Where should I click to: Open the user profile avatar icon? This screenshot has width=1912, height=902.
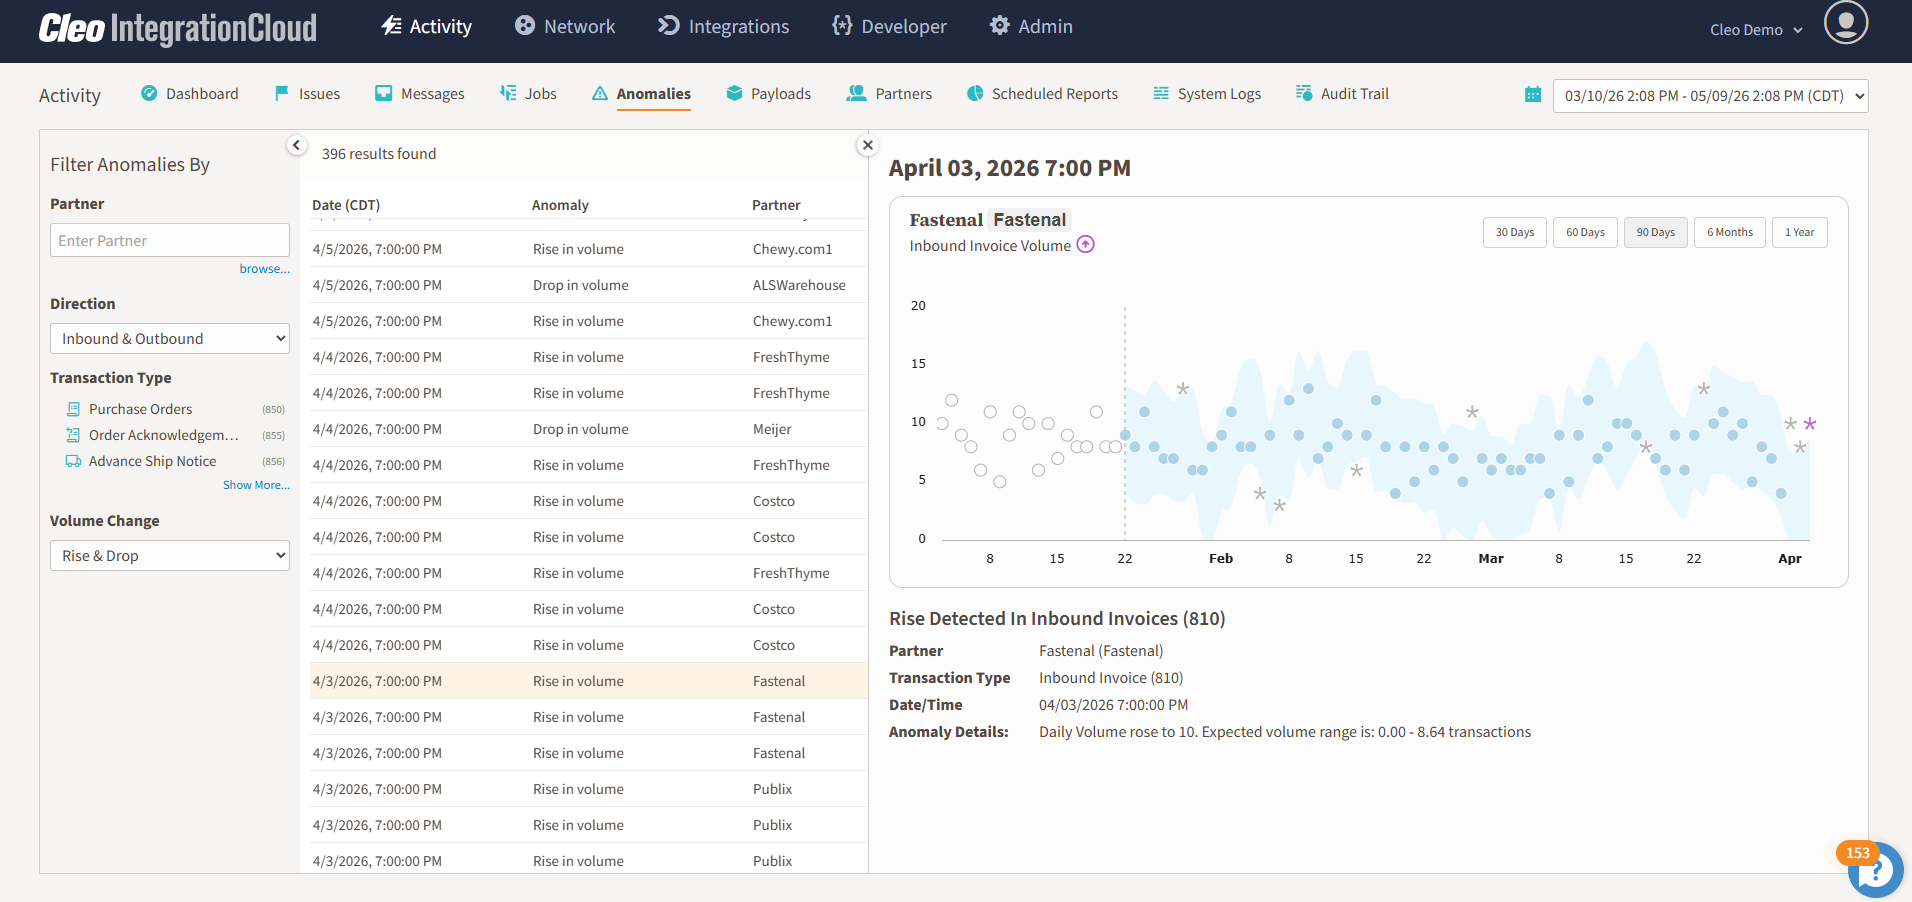coord(1845,23)
